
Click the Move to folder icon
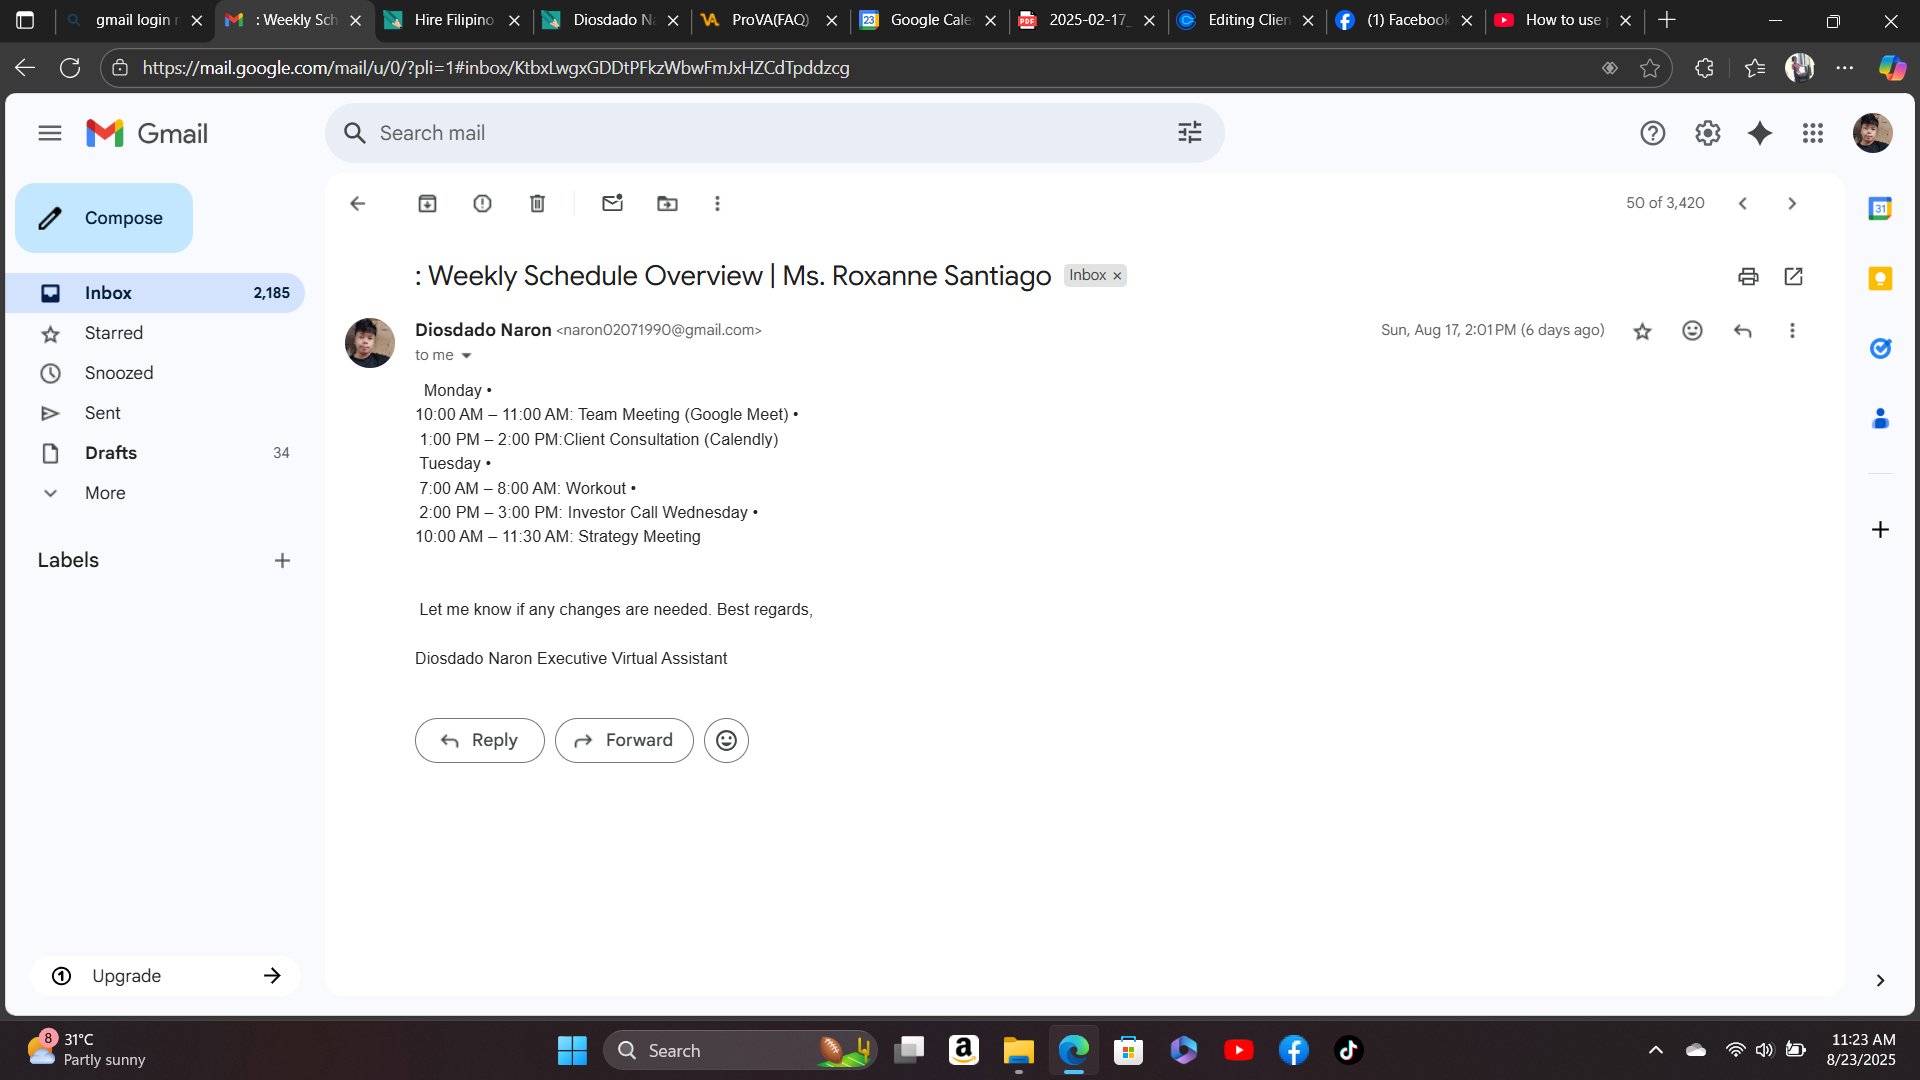[x=667, y=204]
